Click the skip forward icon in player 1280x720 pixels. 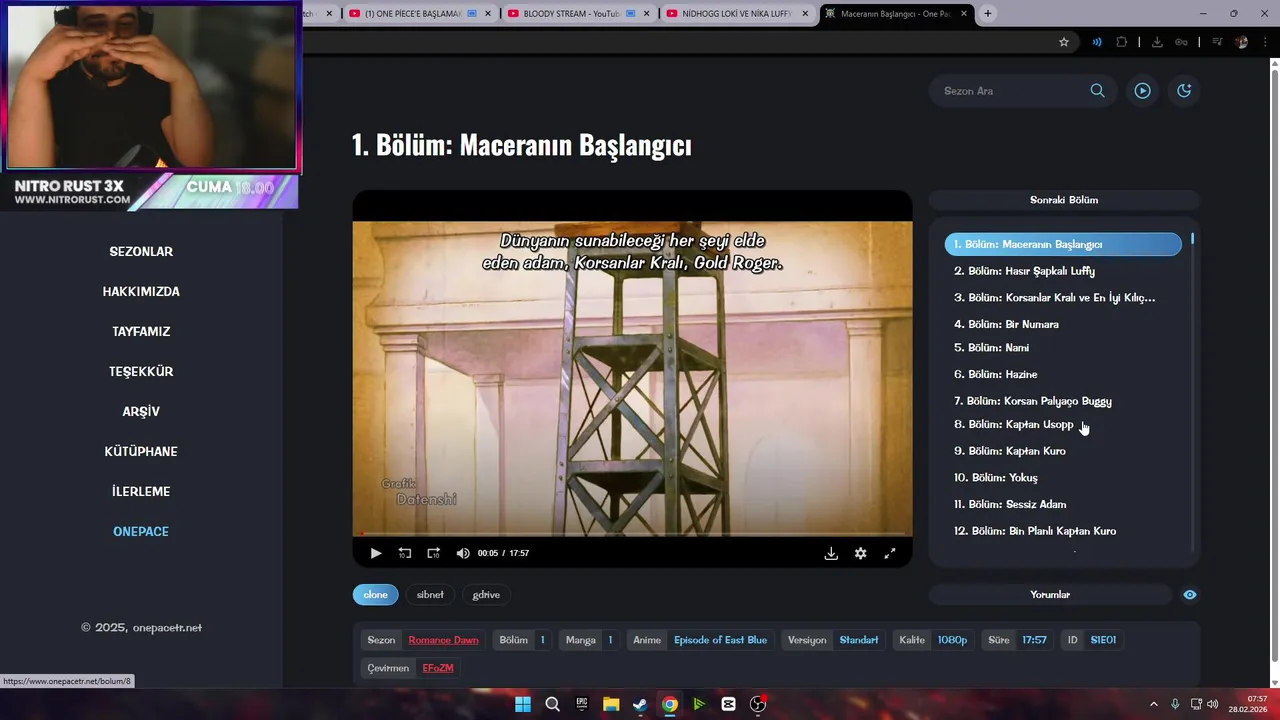click(433, 553)
